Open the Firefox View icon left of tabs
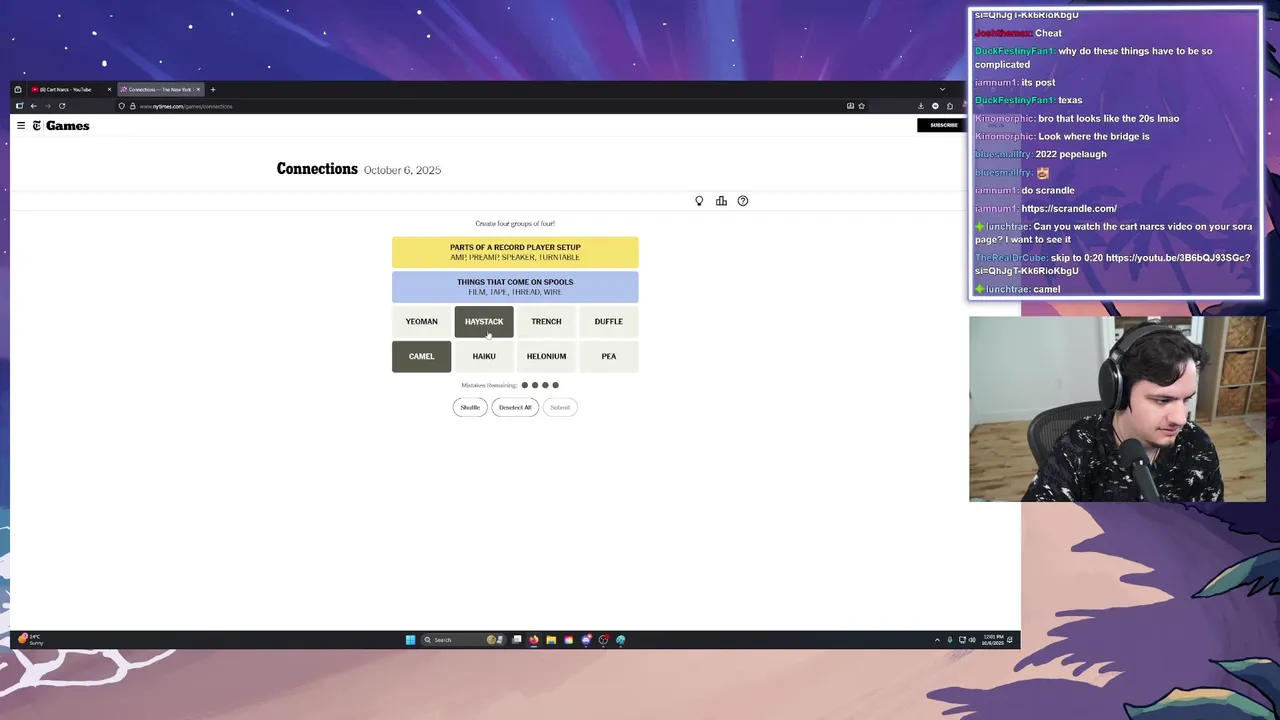This screenshot has height=720, width=1280. tap(17, 90)
